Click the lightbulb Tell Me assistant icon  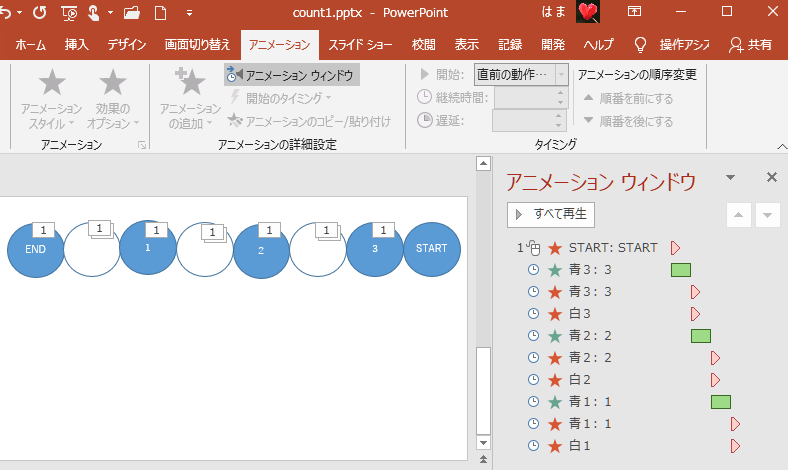point(641,45)
